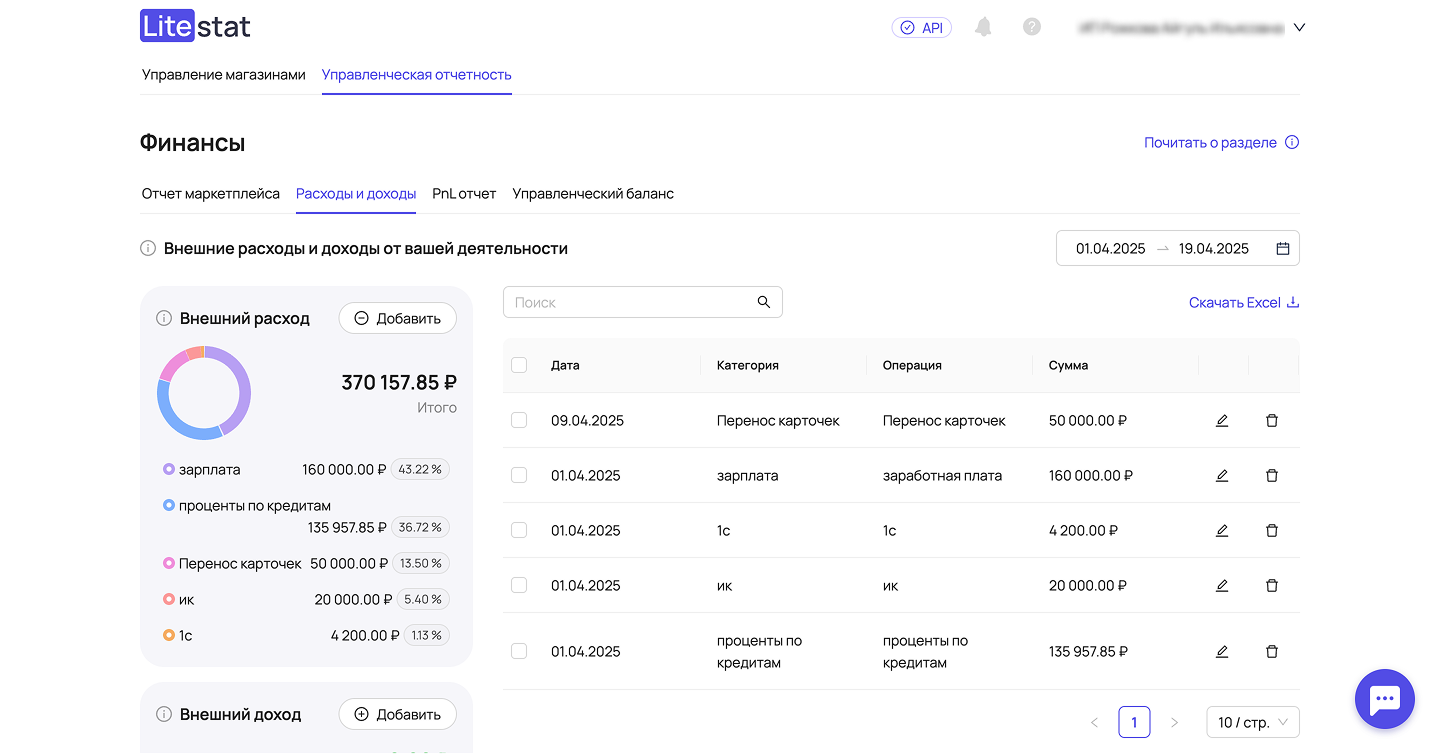Viewport: 1433px width, 754px height.
Task: Click Добавить in Внешний расход card
Action: [x=397, y=319]
